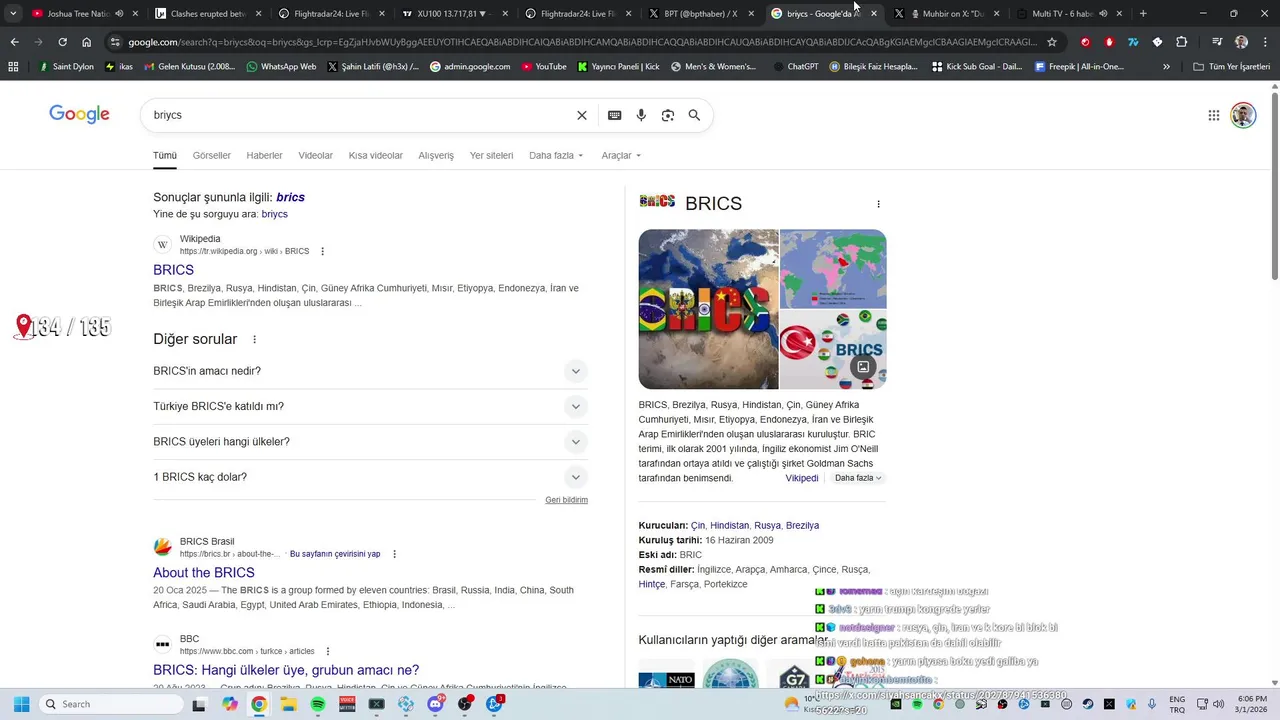1280x720 pixels.
Task: Clear the search box with the X icon
Action: pyautogui.click(x=582, y=115)
